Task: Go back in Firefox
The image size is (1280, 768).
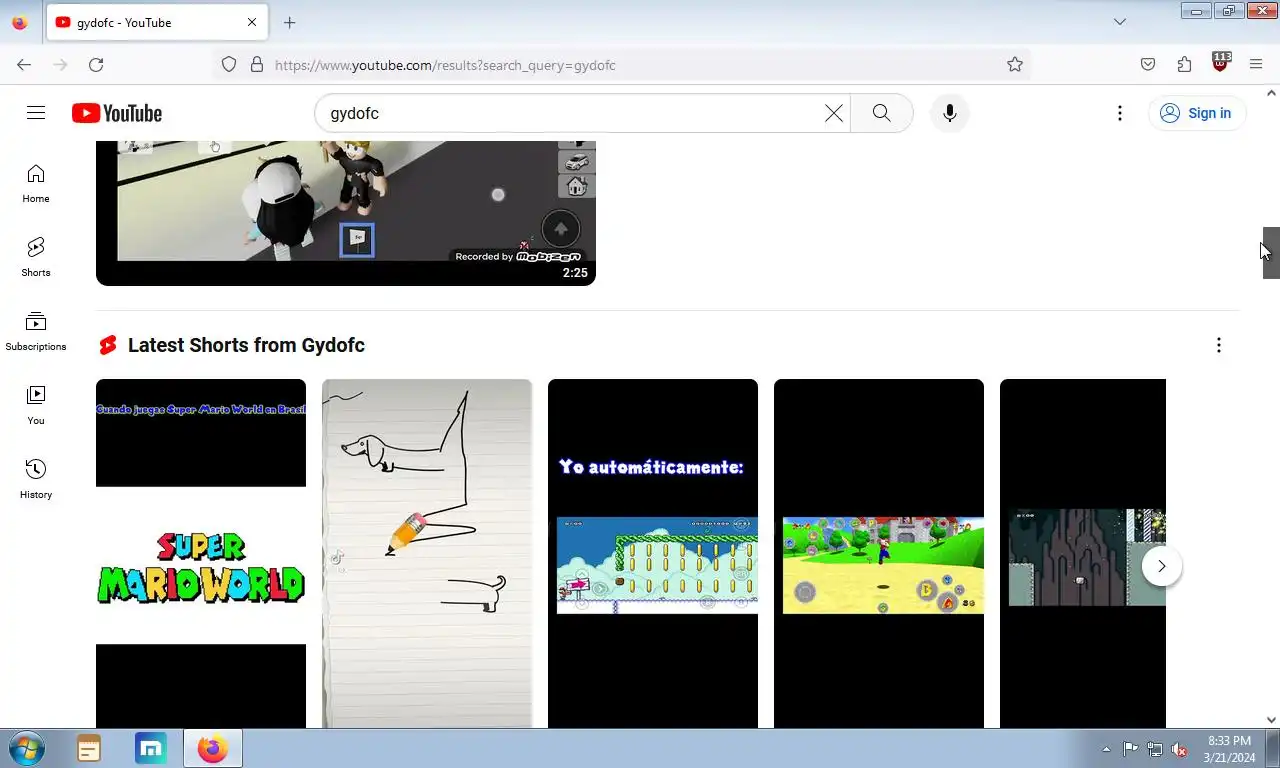Action: [x=24, y=64]
